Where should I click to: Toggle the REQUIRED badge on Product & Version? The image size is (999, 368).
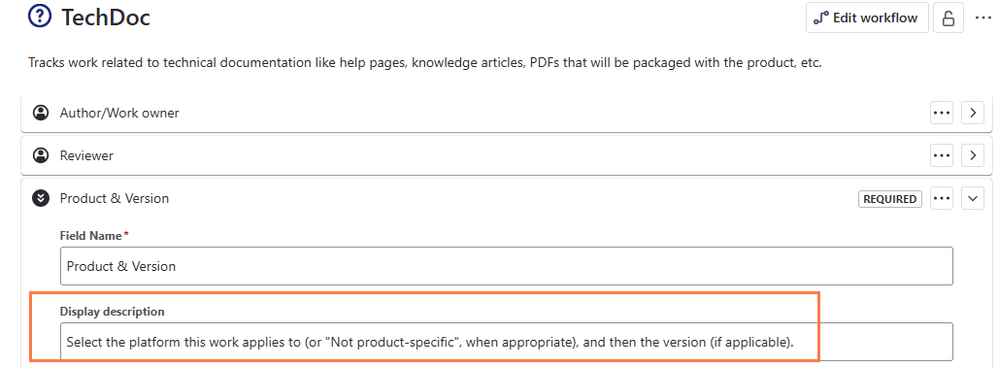(890, 199)
